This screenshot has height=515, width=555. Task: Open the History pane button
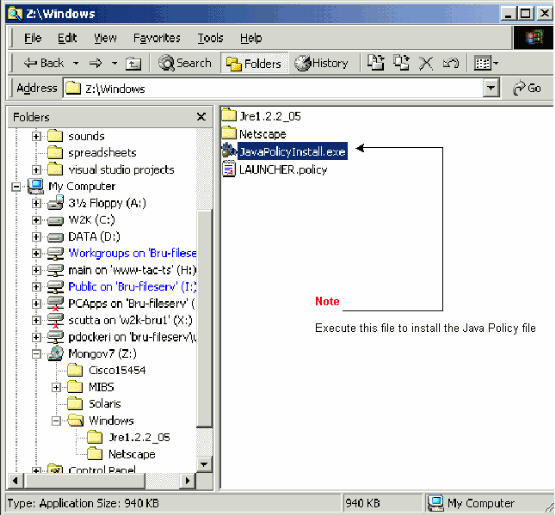tap(321, 63)
